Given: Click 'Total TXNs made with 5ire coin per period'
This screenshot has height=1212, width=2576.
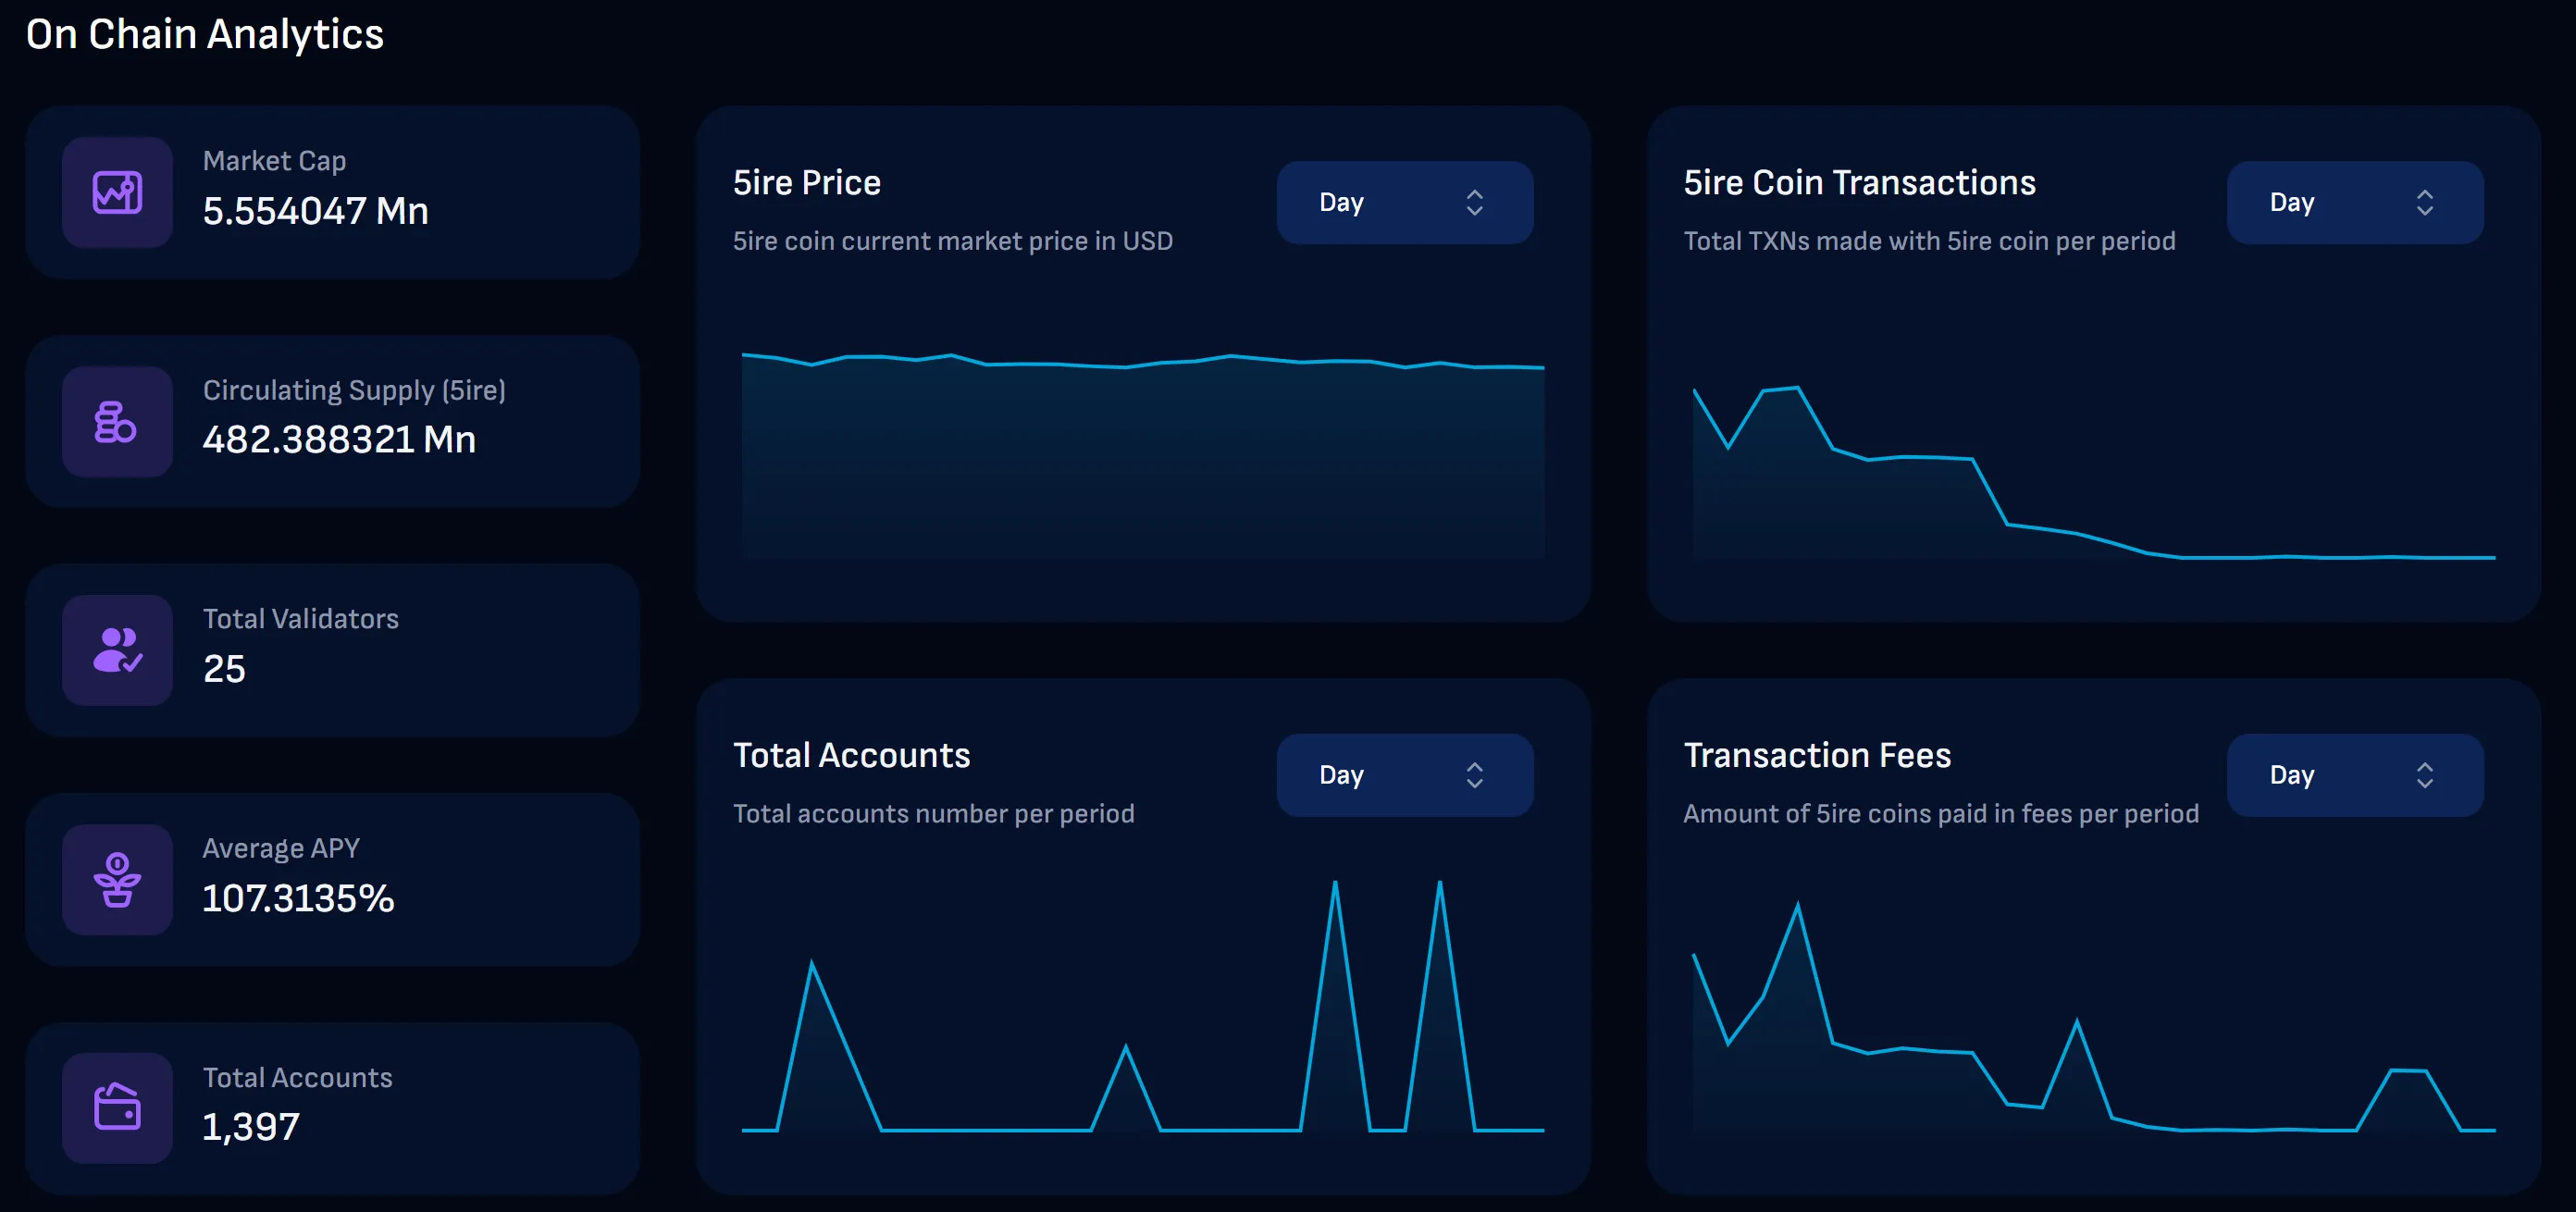Looking at the screenshot, I should 1929,241.
